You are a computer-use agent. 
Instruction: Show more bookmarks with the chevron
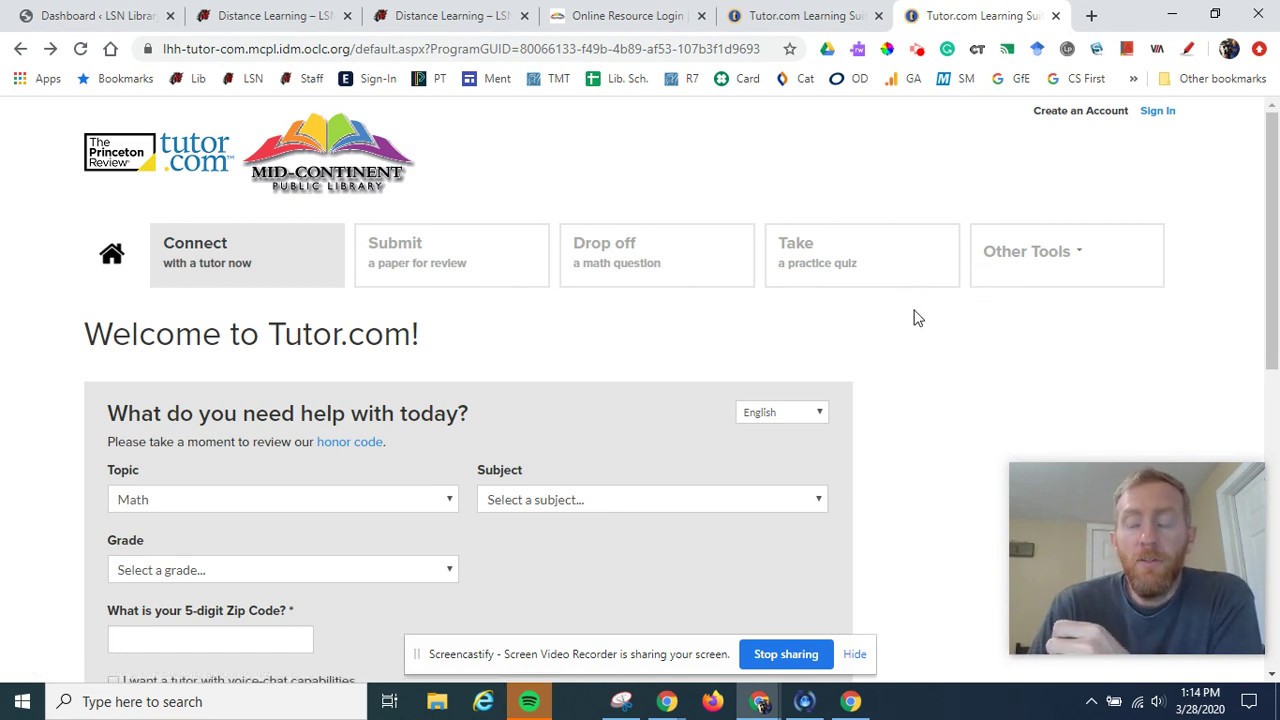click(x=1133, y=78)
